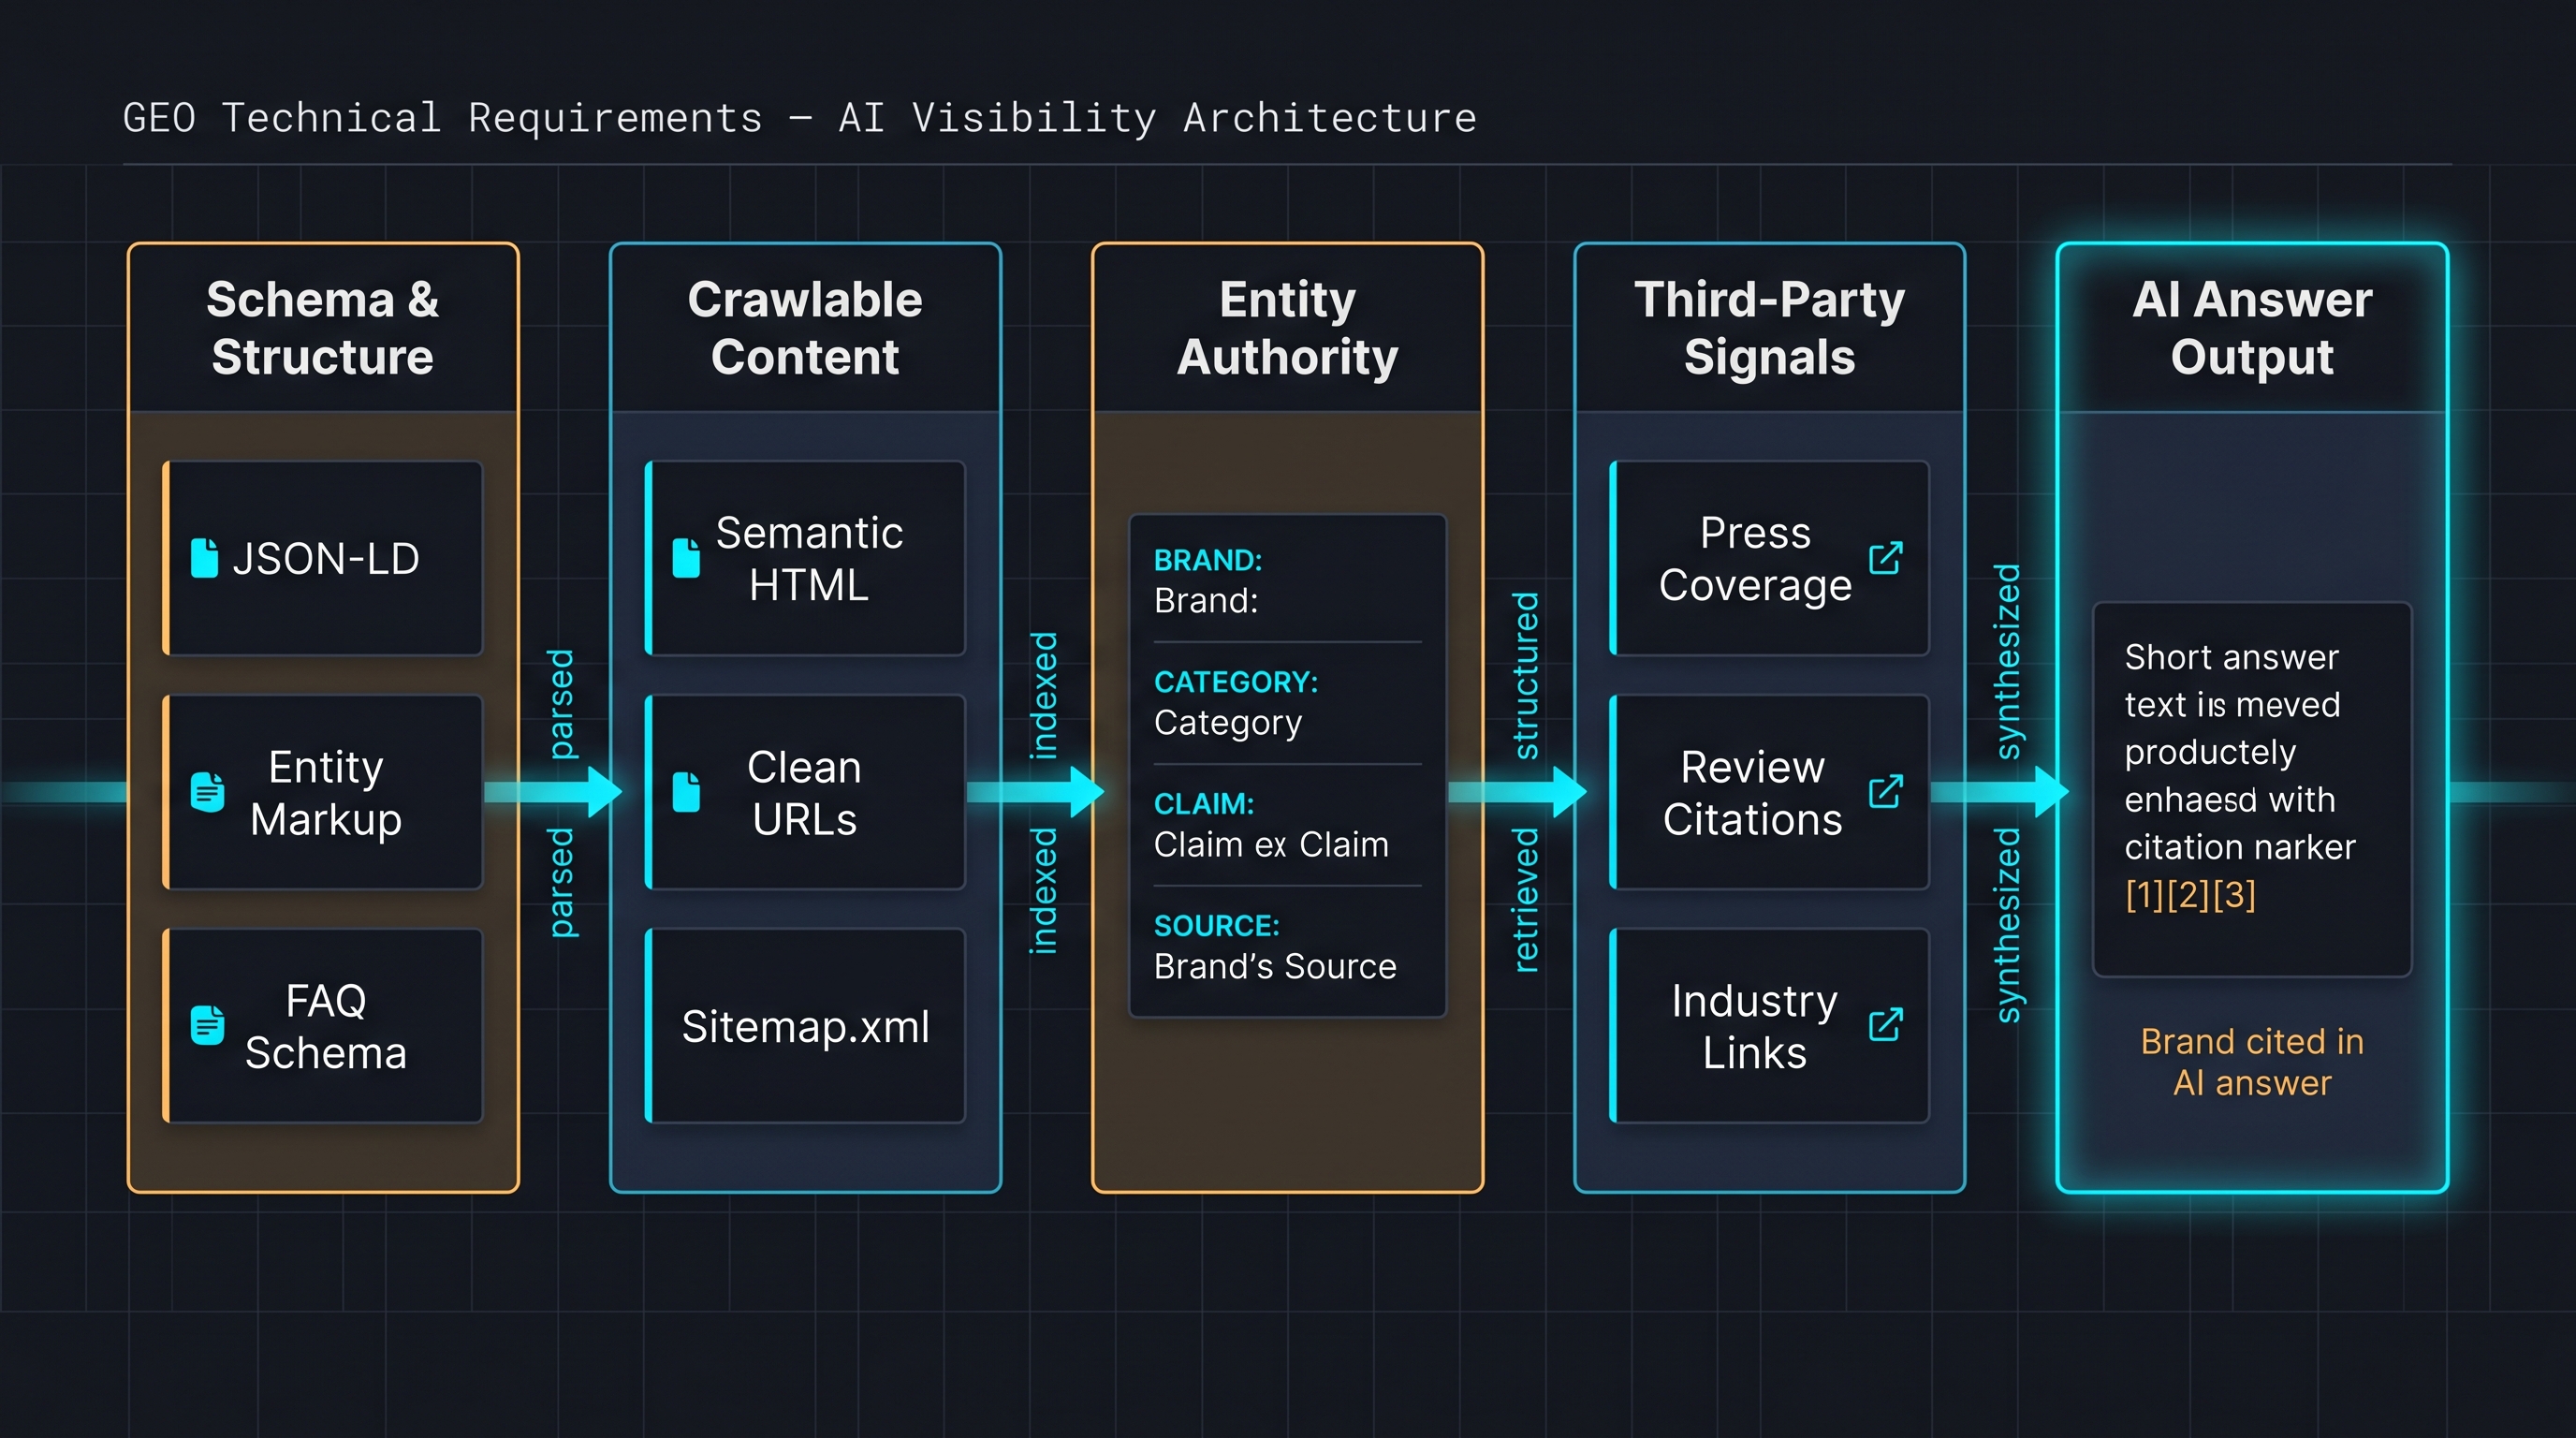The width and height of the screenshot is (2576, 1438).
Task: Click the AI Answer Output heading
Action: (2252, 328)
